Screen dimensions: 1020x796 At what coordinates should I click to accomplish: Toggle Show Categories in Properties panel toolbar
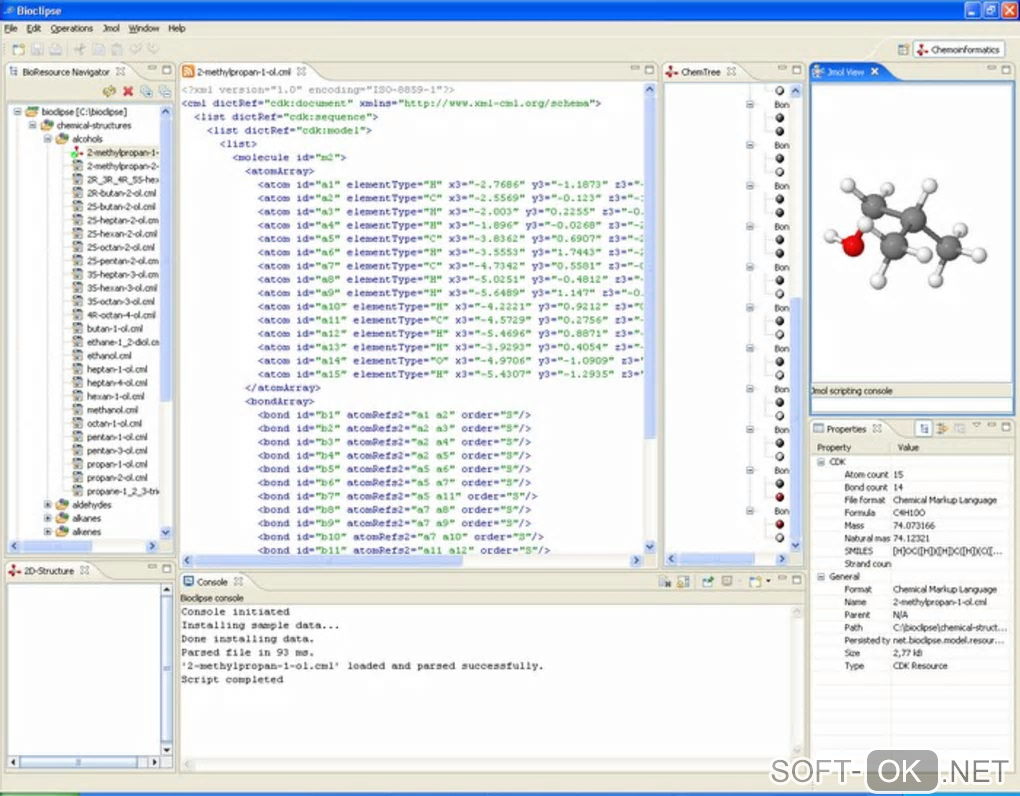tap(925, 428)
